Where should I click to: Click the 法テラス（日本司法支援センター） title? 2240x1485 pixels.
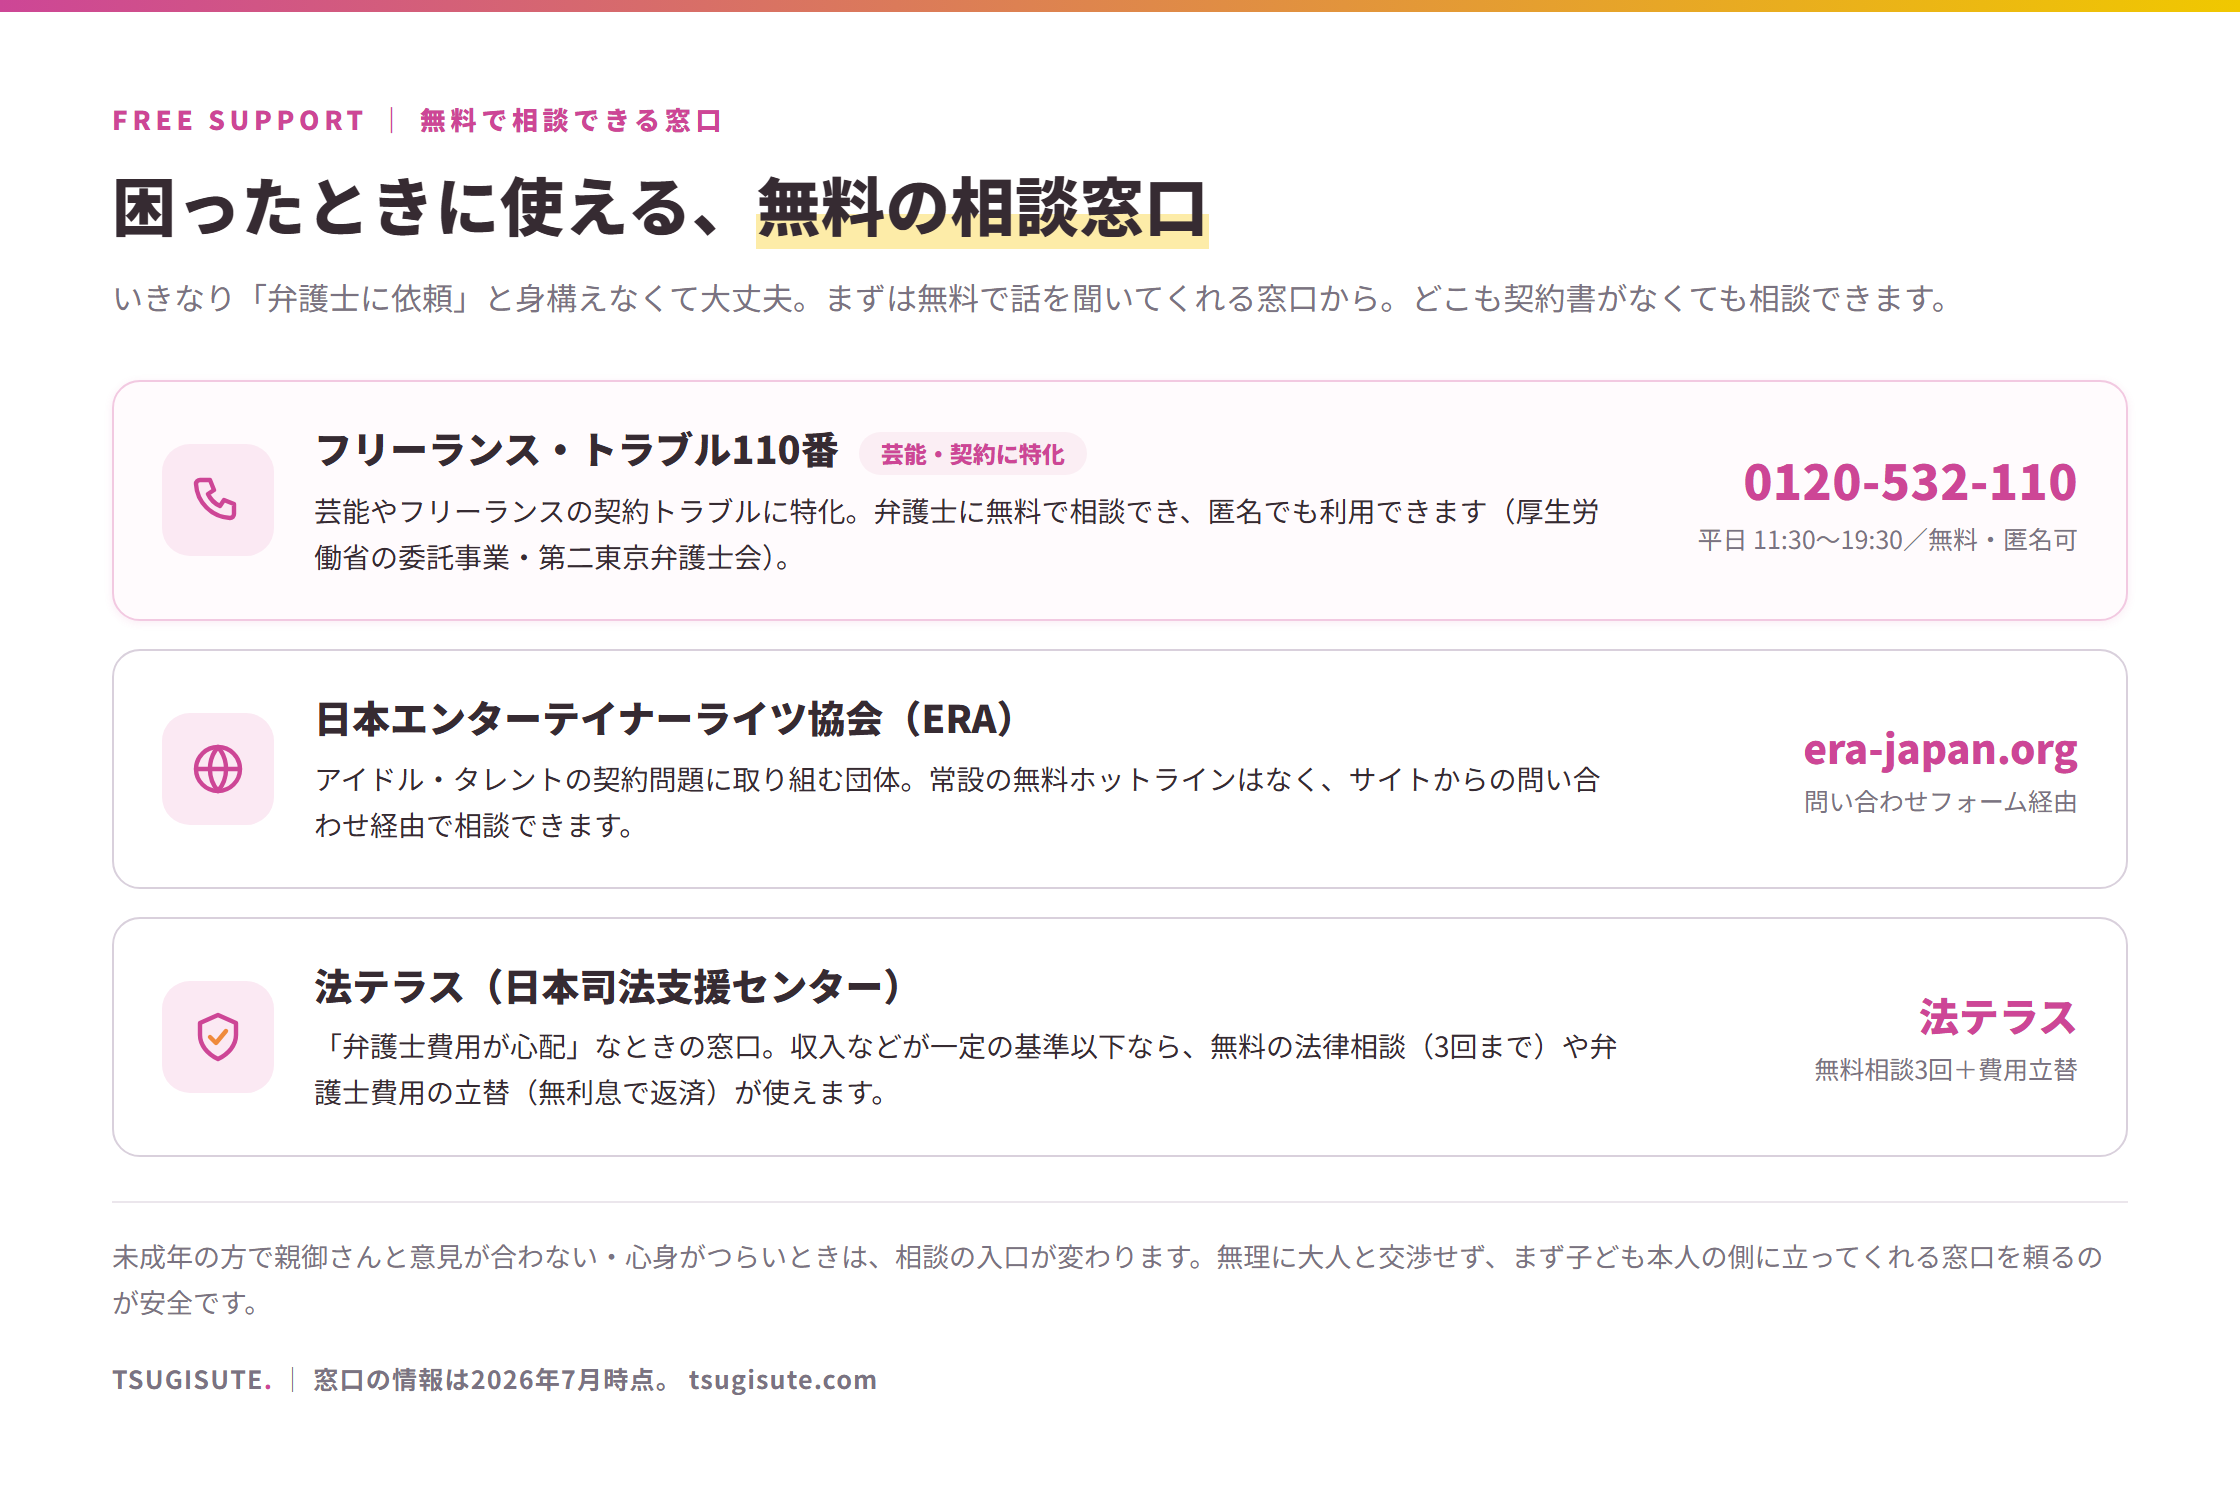tap(609, 986)
